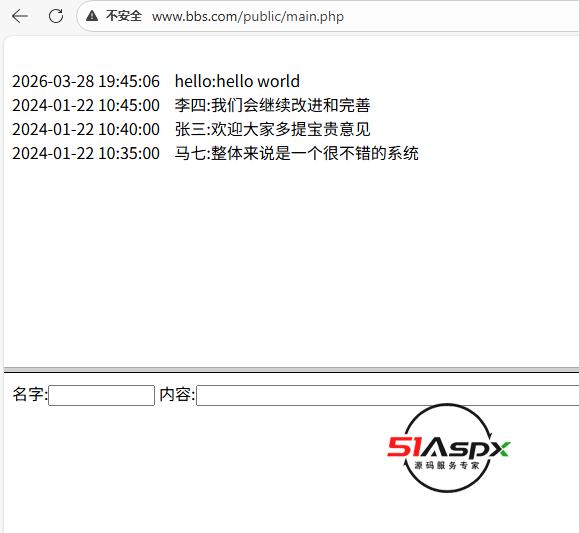
Task: Click the 2024-01-22 10:40:00 timestamp
Action: pyautogui.click(x=86, y=129)
